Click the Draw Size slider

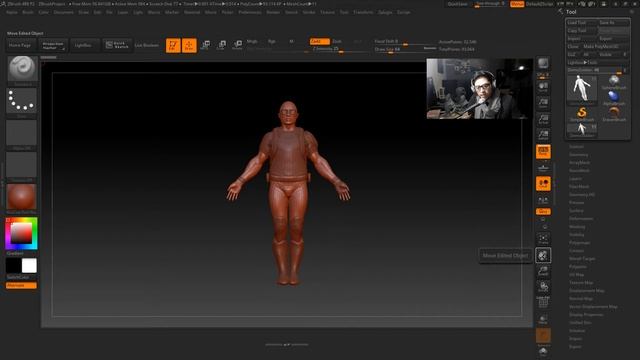click(x=405, y=49)
